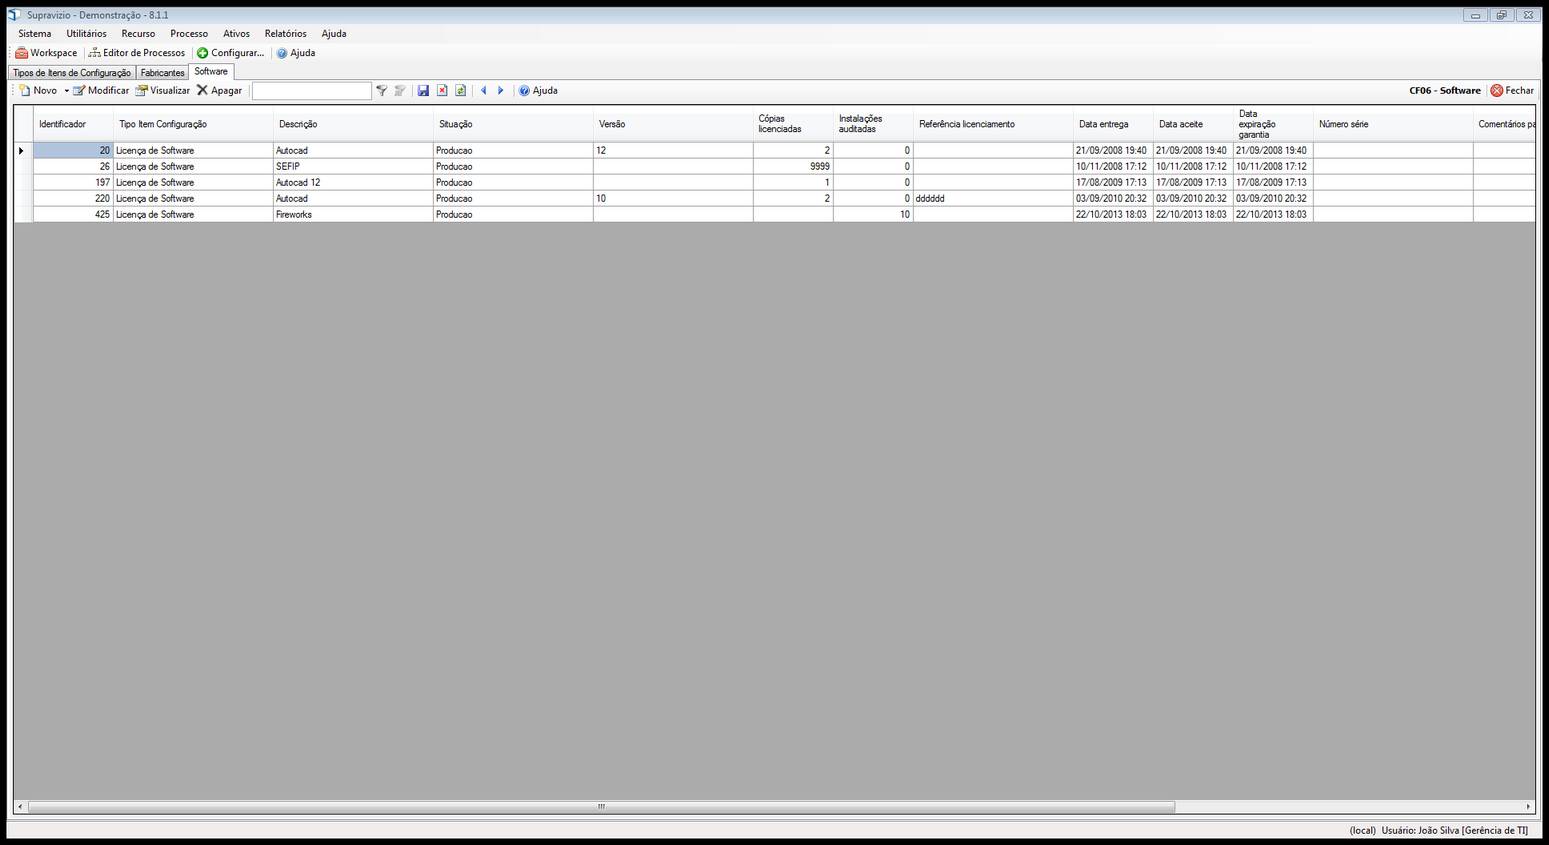Click the filter text input field

click(311, 91)
